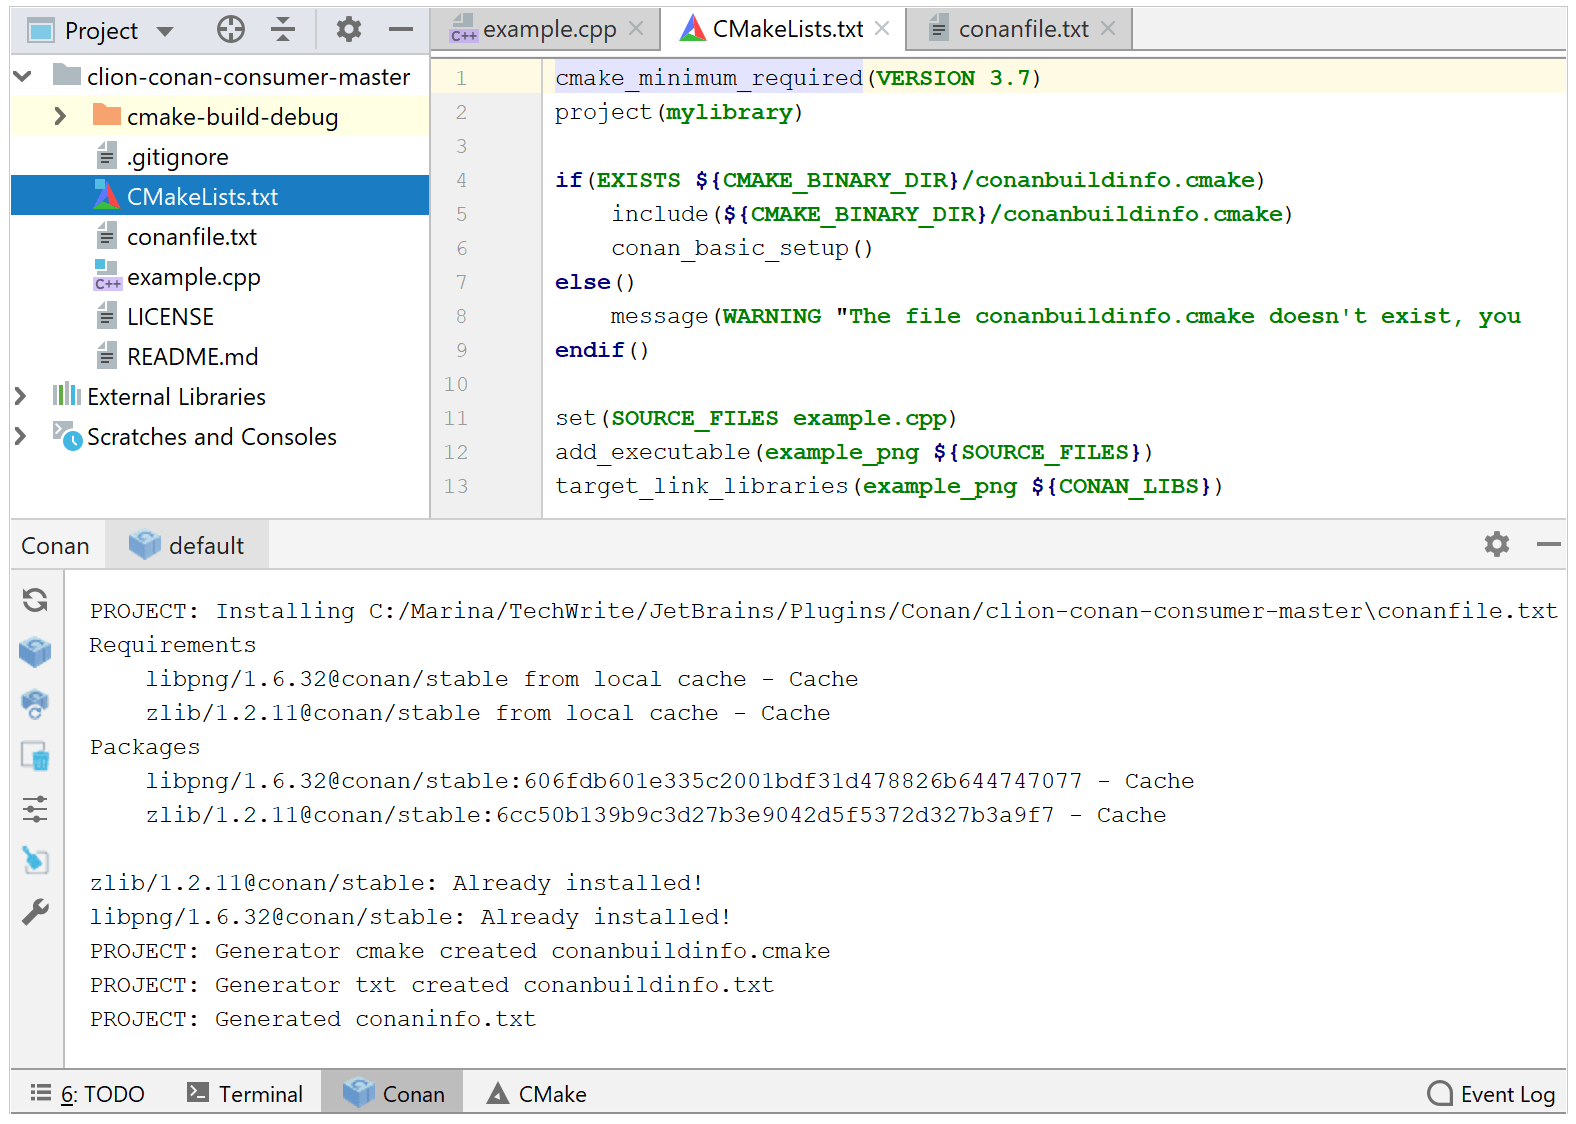Click the Conan update-and-install cube icon

click(35, 704)
